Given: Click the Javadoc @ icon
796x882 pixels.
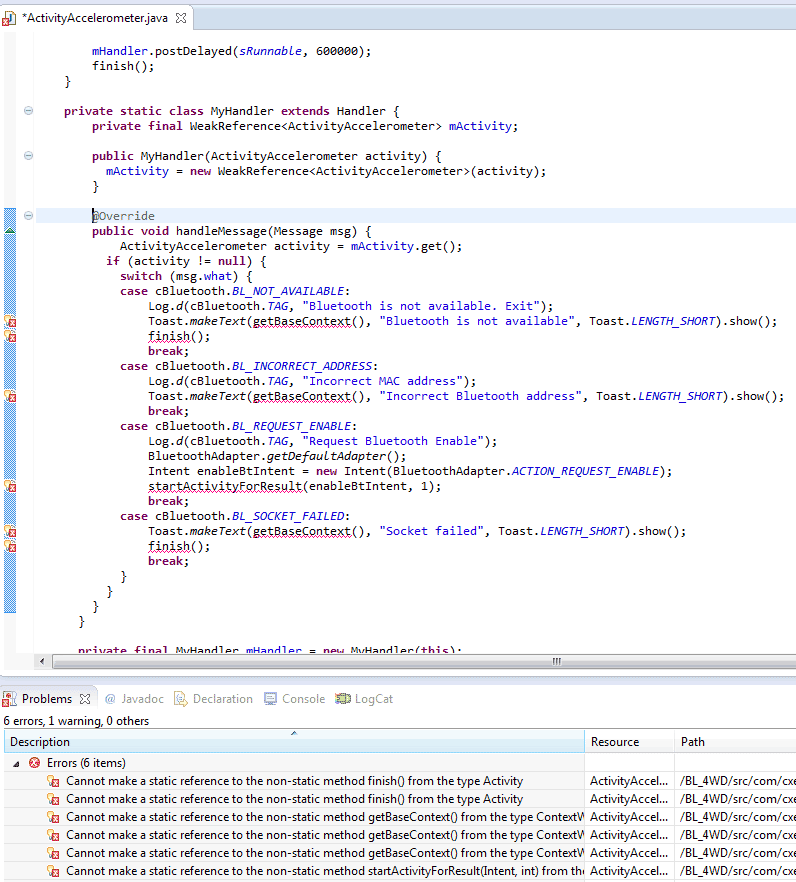Looking at the screenshot, I should 110,699.
